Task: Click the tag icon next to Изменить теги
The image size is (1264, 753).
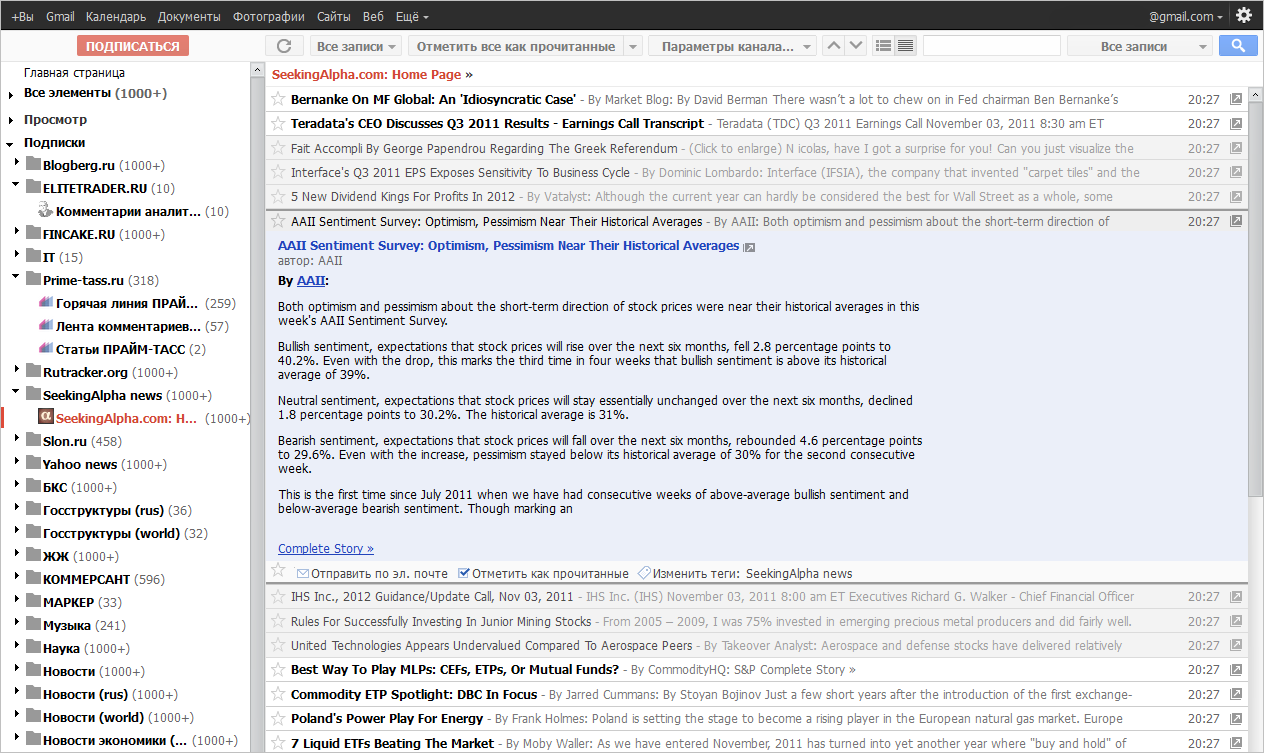Action: [643, 573]
